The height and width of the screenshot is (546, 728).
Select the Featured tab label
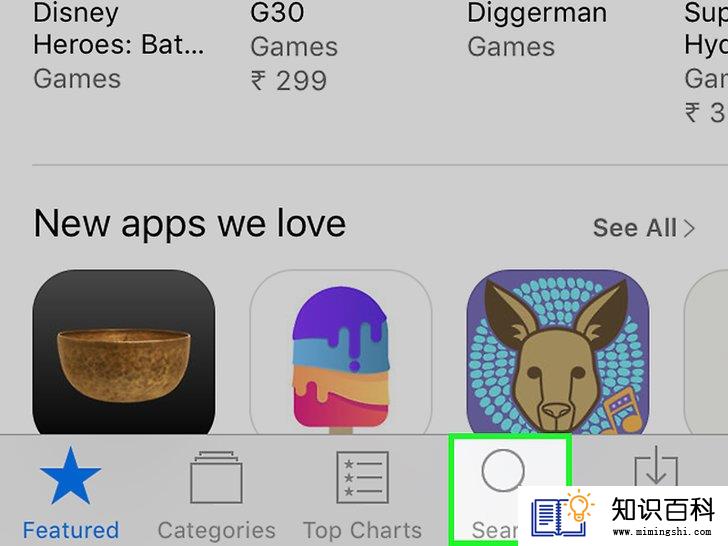click(71, 530)
